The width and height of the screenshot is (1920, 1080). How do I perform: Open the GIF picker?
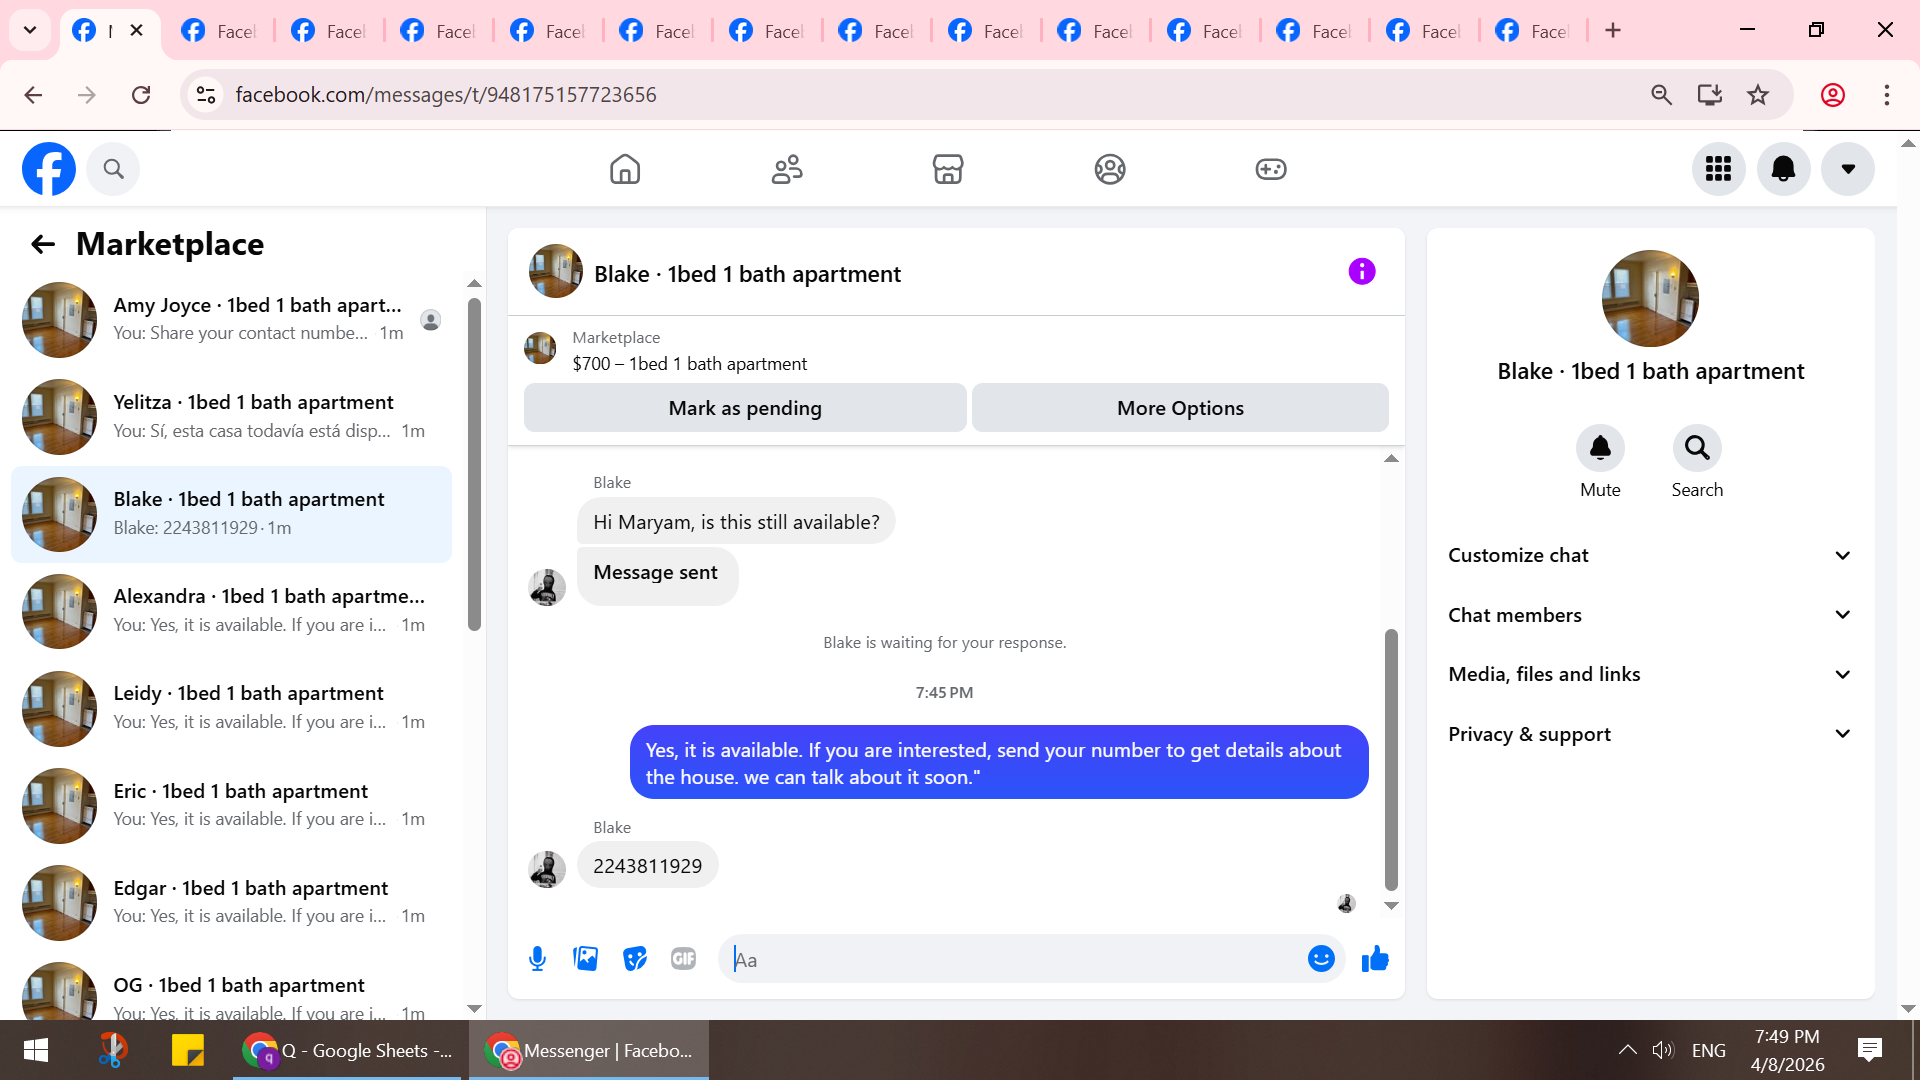pyautogui.click(x=683, y=959)
